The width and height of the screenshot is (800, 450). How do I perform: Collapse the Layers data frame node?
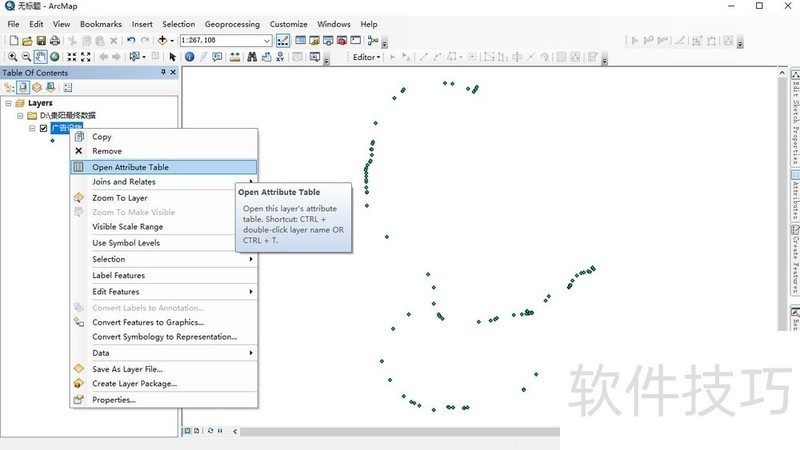[8, 103]
